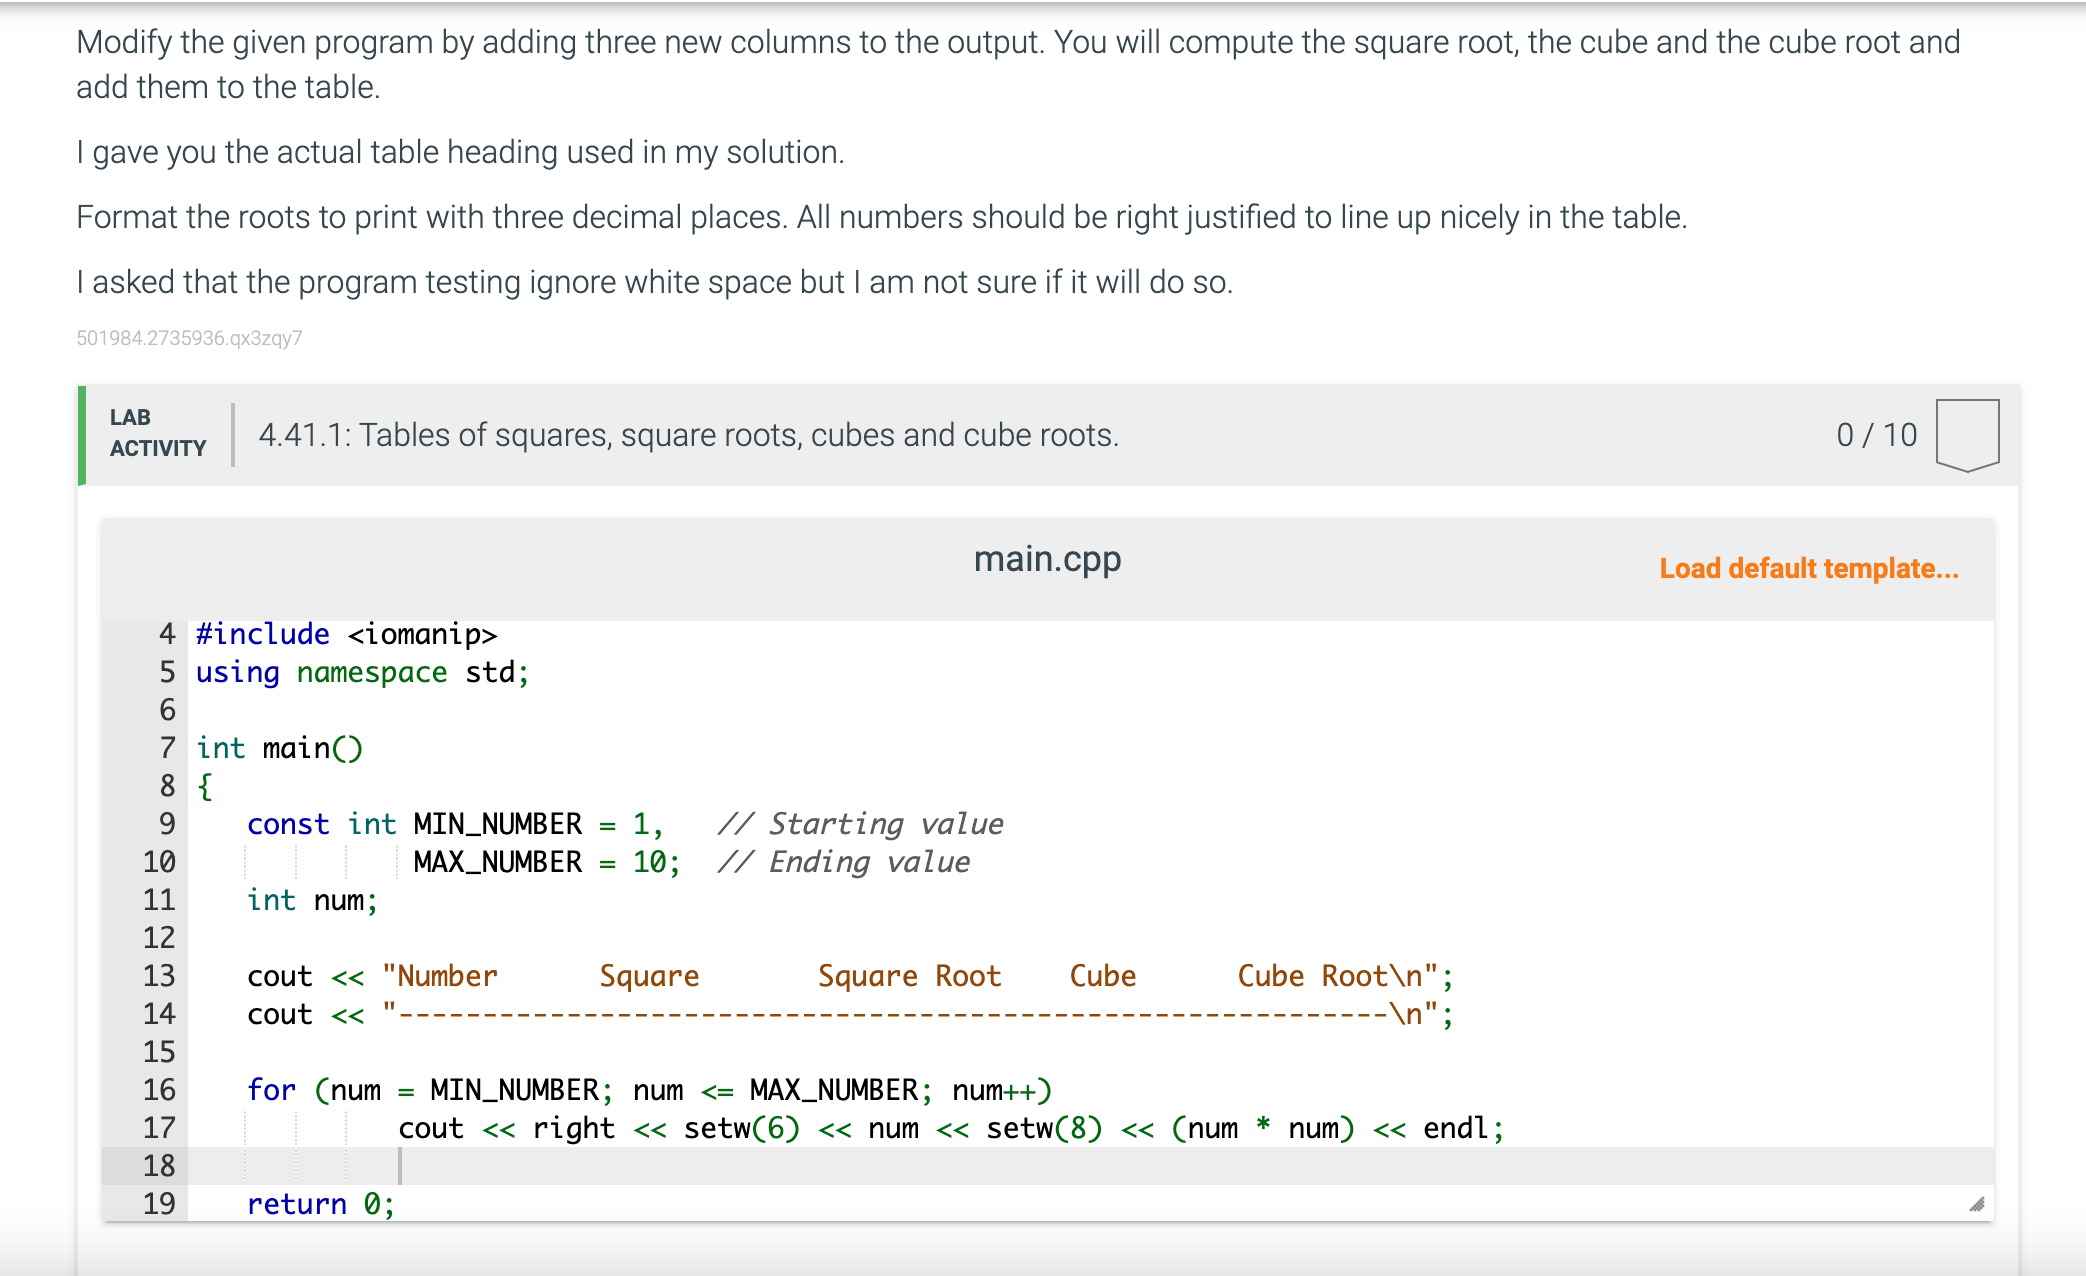This screenshot has width=2086, height=1276.
Task: Click the completion badge next to the 0 / 10 score
Action: point(1966,434)
